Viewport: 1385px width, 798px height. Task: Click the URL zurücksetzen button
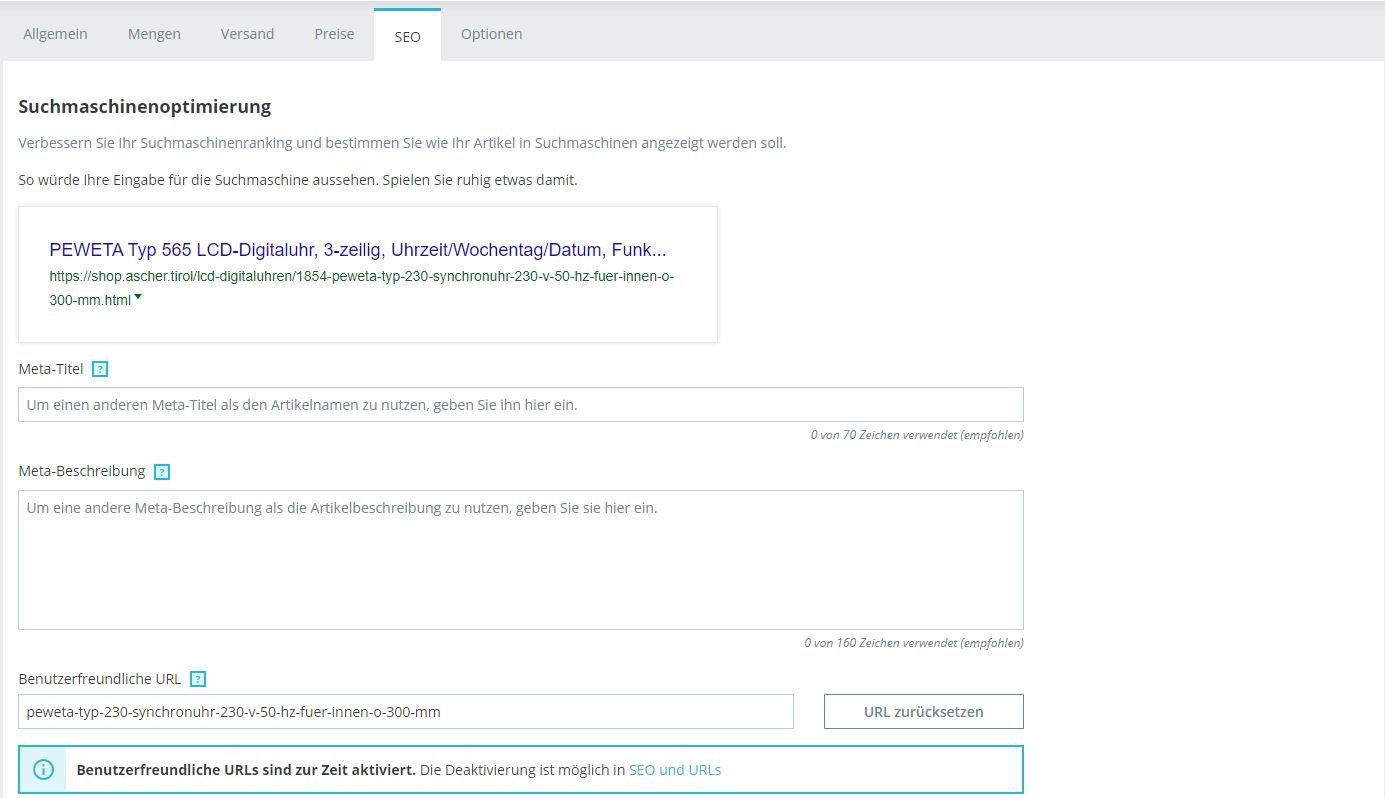pos(924,712)
